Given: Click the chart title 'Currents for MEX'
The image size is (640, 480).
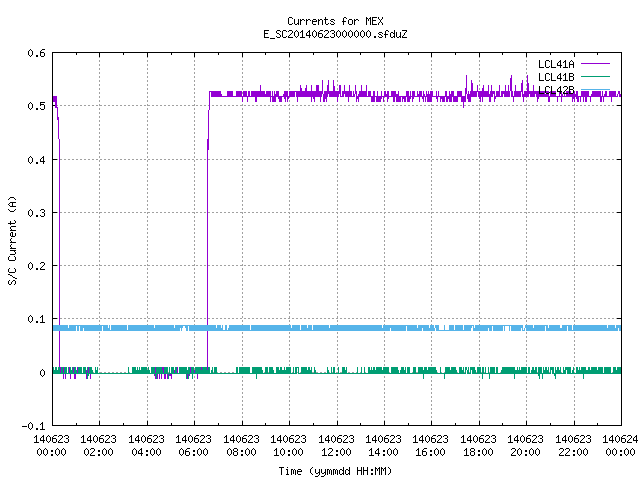Looking at the screenshot, I should (335, 21).
